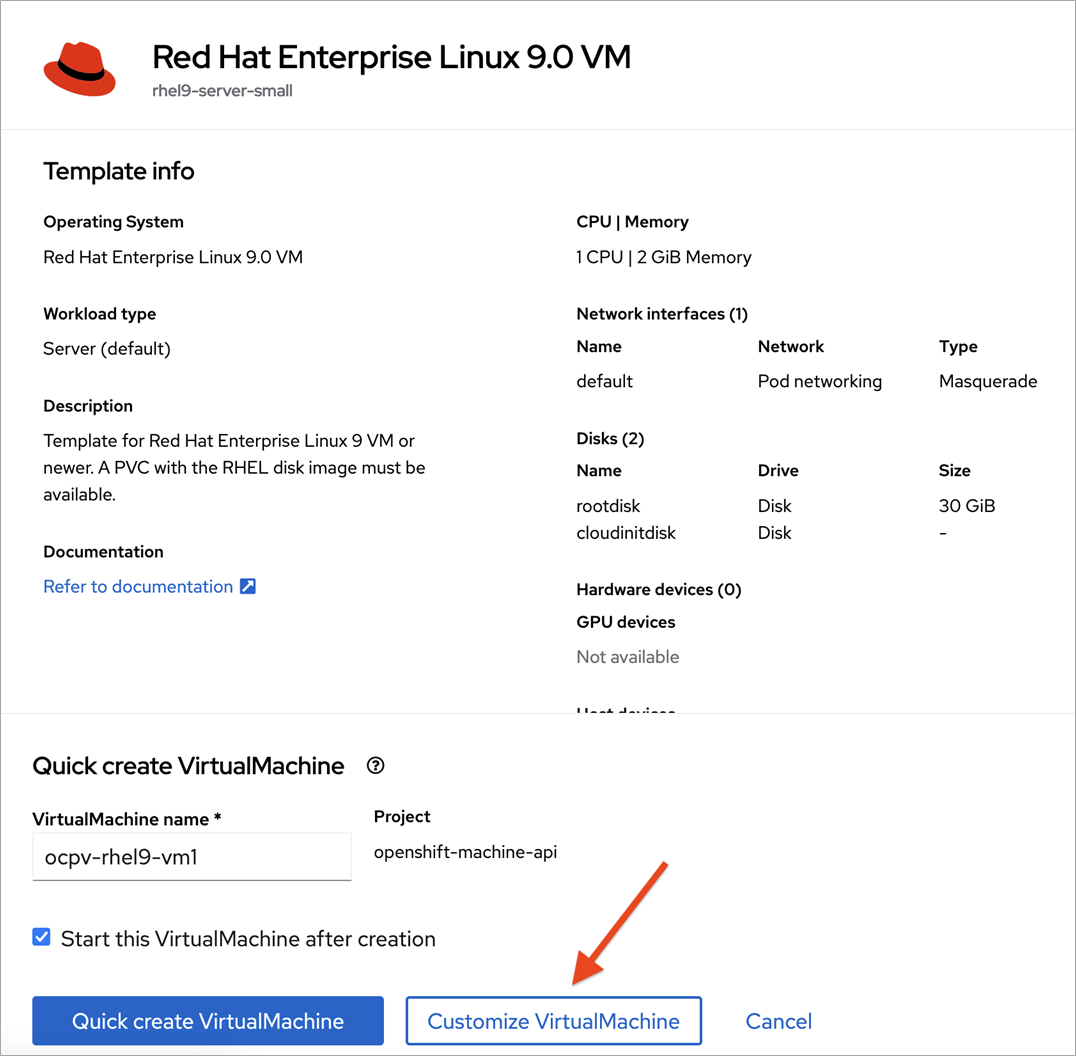
Task: Click the Masquerade type value
Action: click(x=987, y=382)
